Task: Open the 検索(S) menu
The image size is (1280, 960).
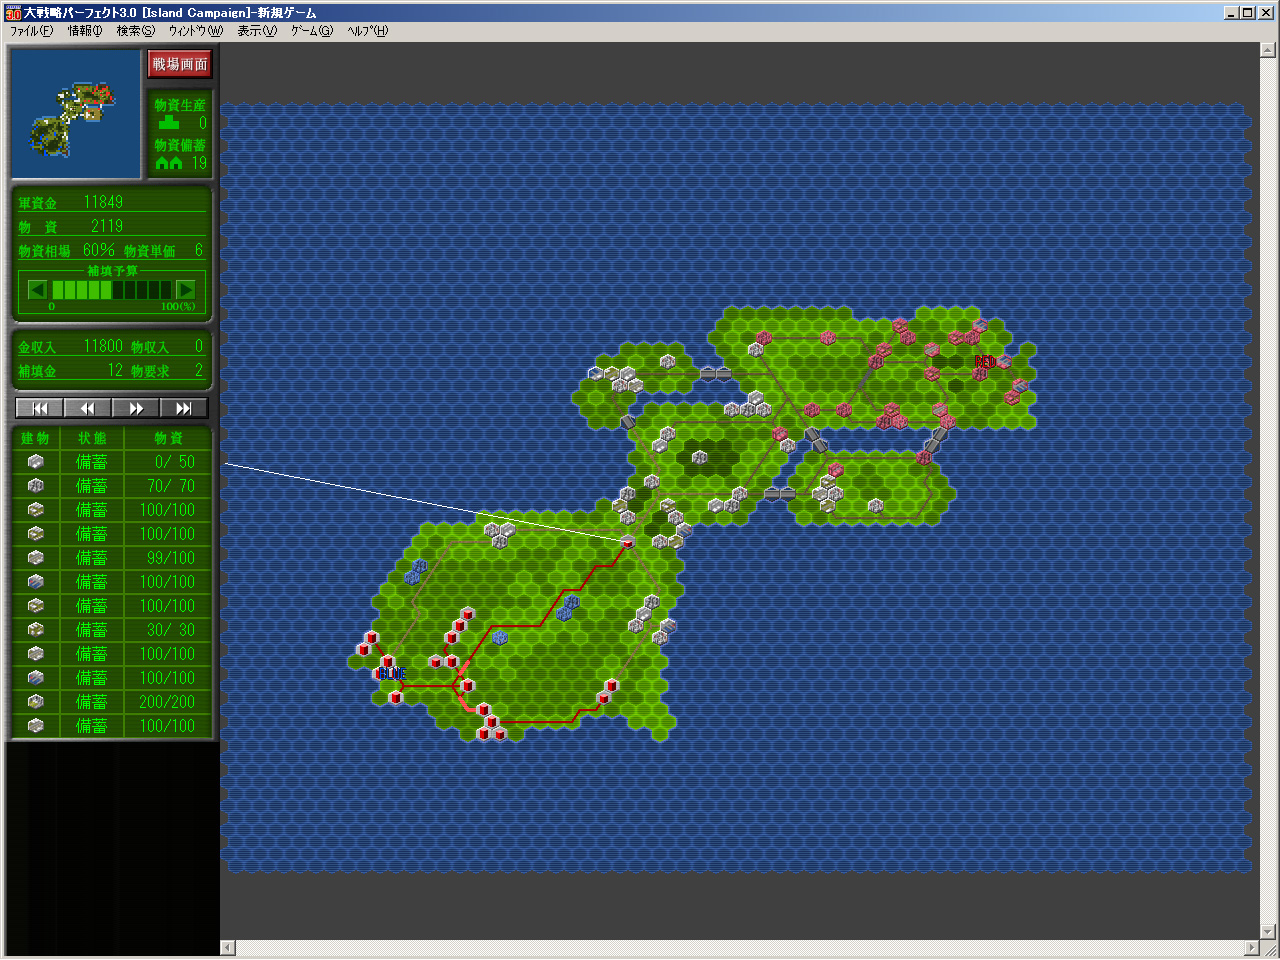Action: [x=136, y=31]
